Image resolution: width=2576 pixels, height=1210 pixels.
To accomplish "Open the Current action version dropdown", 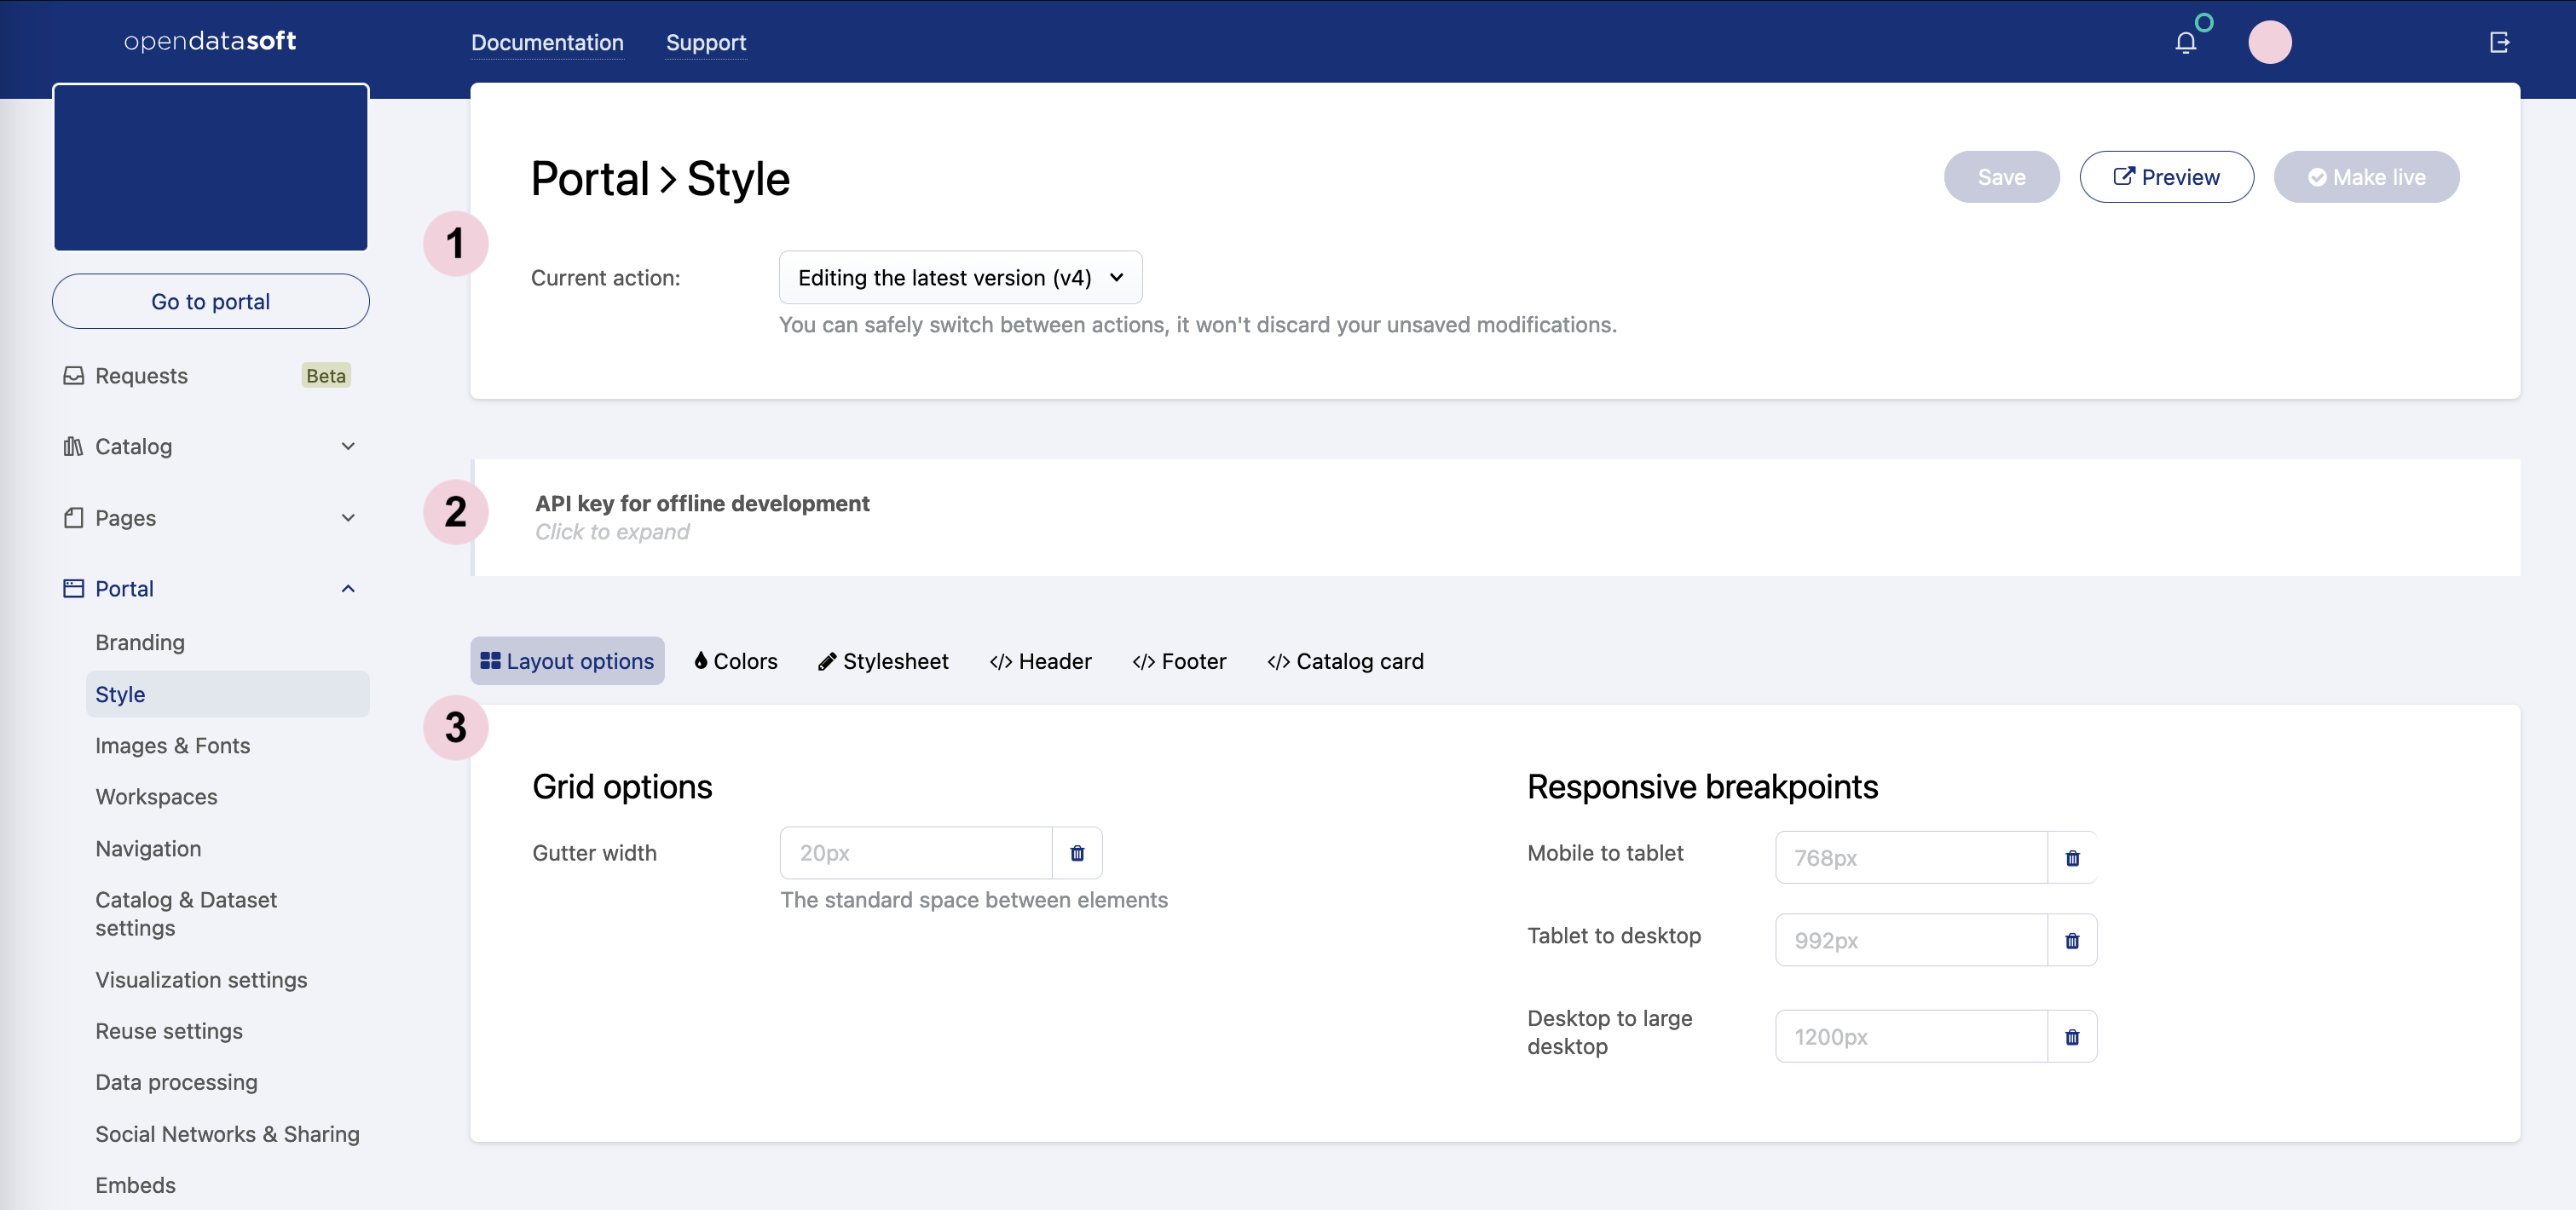I will pos(960,278).
